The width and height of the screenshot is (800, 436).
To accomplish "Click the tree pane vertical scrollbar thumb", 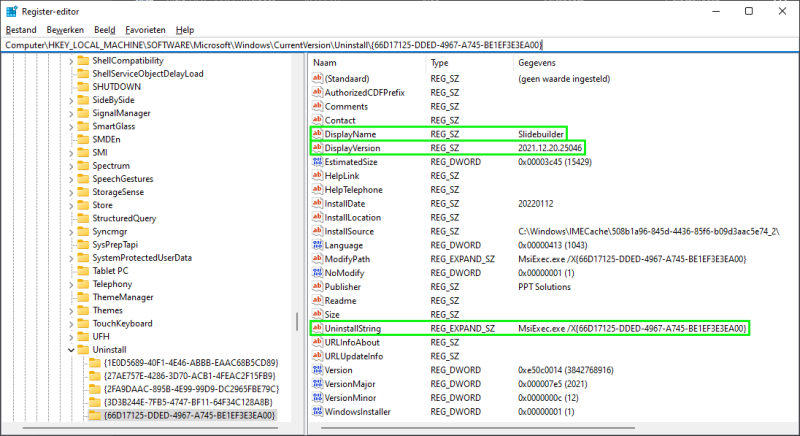I will [297, 322].
